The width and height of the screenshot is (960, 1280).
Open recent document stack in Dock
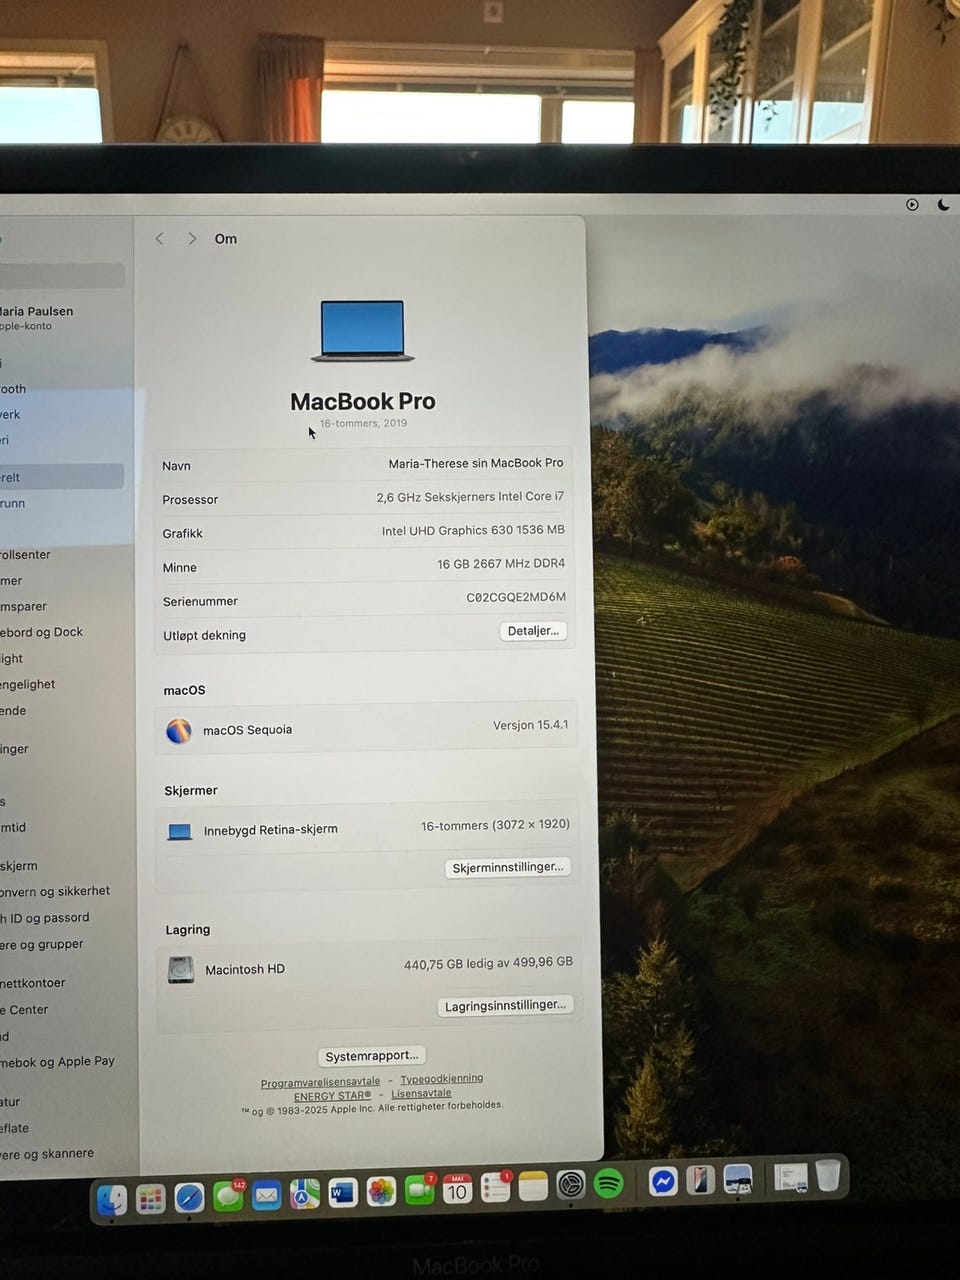point(791,1178)
